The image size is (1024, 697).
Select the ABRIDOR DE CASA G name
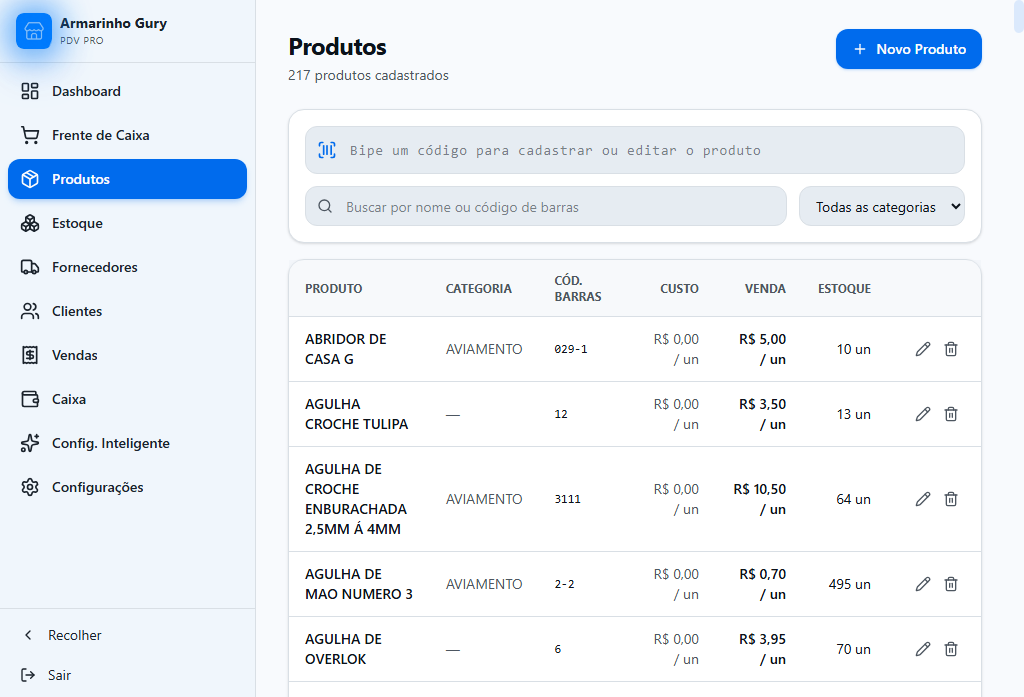pyautogui.click(x=345, y=349)
